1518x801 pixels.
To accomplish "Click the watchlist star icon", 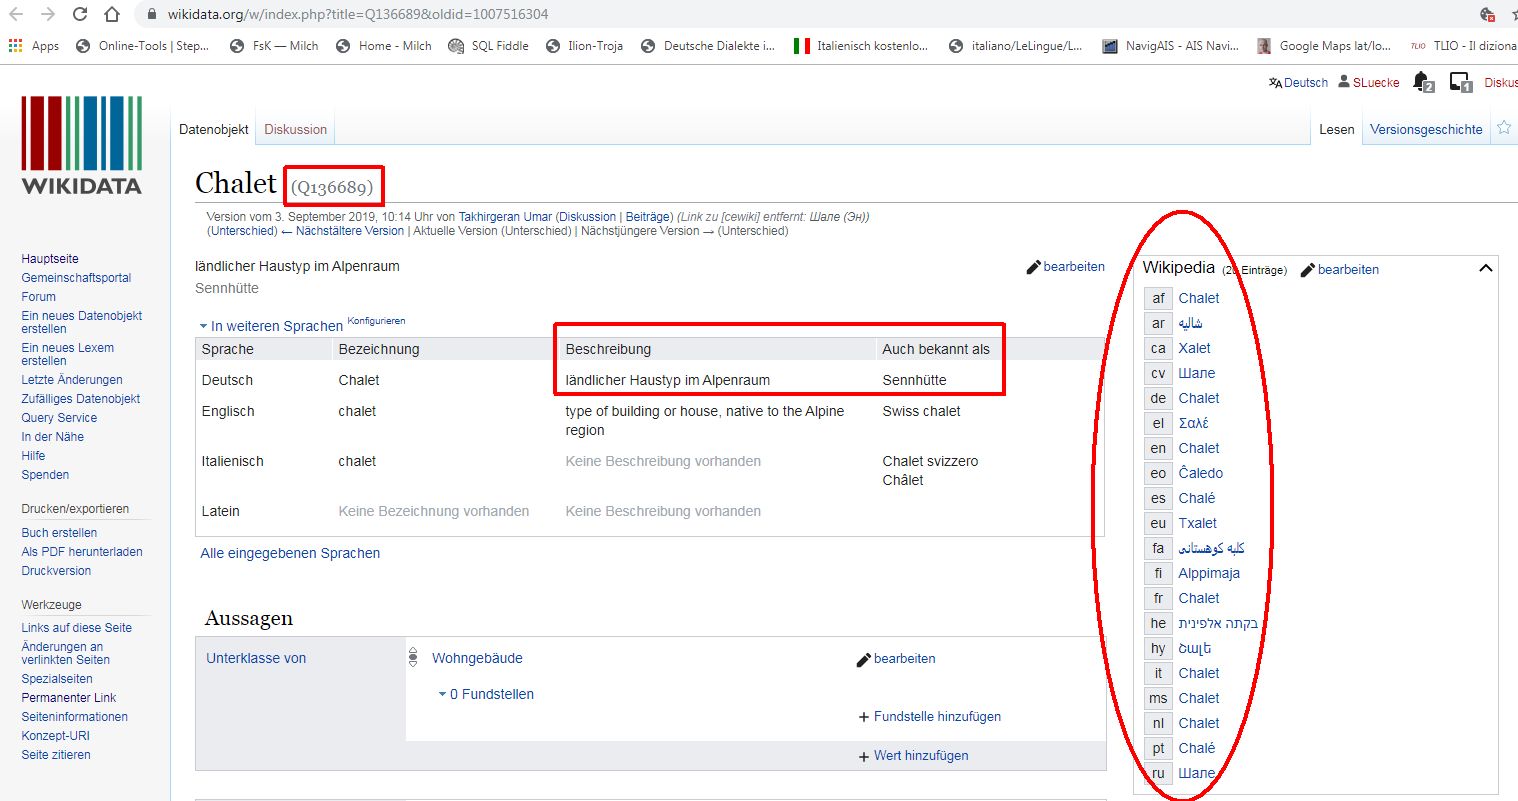I will [1503, 128].
